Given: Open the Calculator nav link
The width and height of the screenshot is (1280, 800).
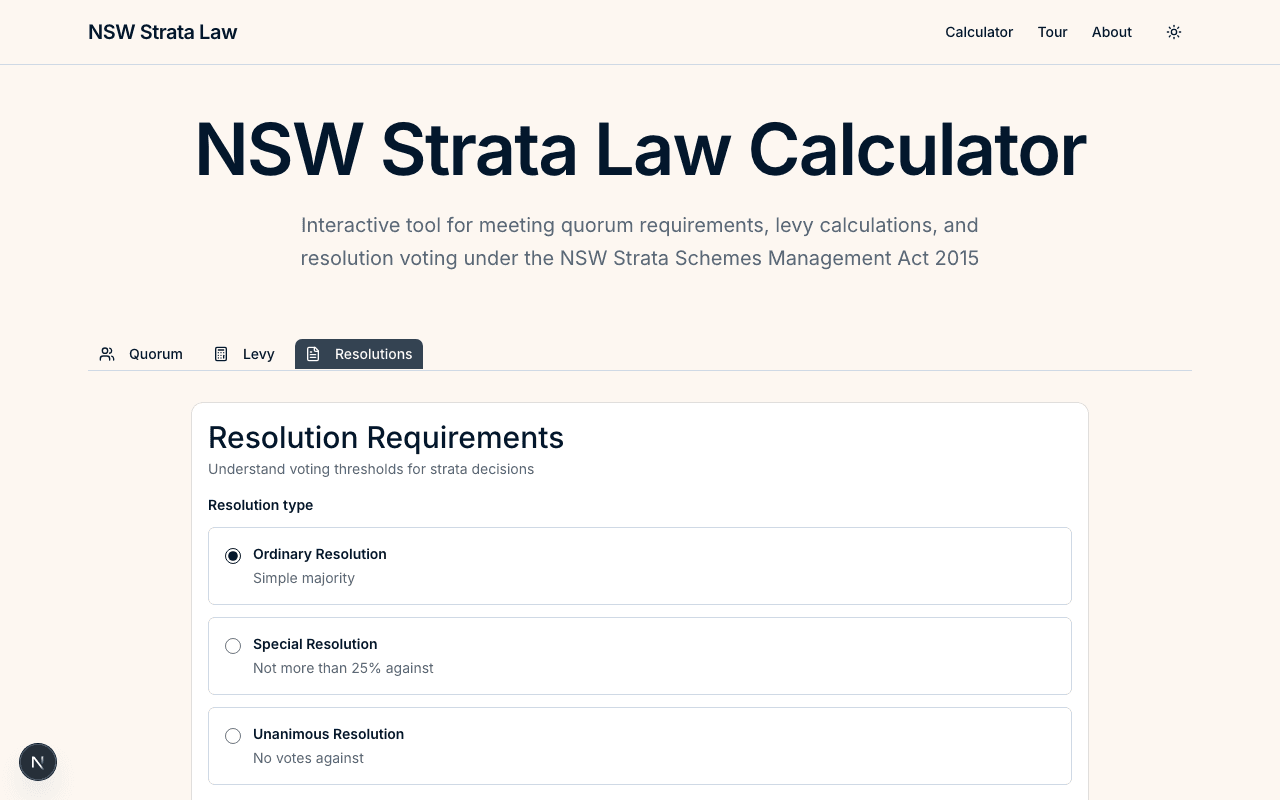Looking at the screenshot, I should click(x=979, y=32).
